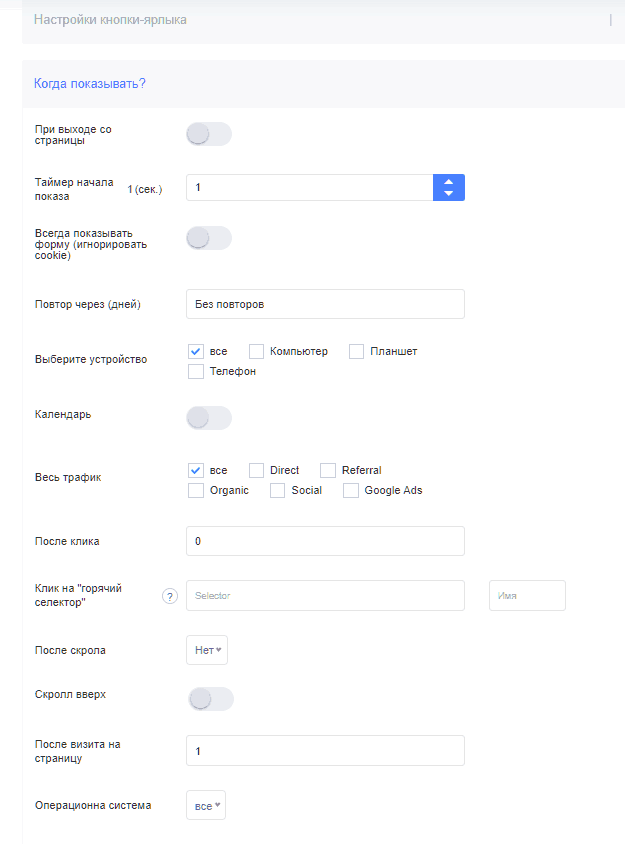Click the Selector input field
Image resolution: width=625 pixels, height=844 pixels.
pyautogui.click(x=325, y=595)
